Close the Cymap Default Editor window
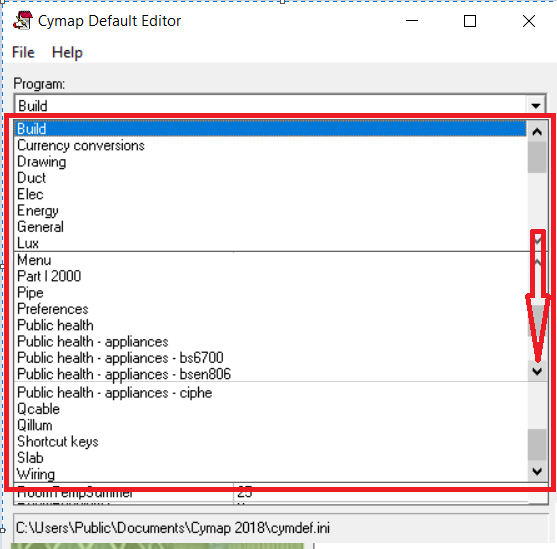The height and width of the screenshot is (549, 557). pyautogui.click(x=529, y=21)
